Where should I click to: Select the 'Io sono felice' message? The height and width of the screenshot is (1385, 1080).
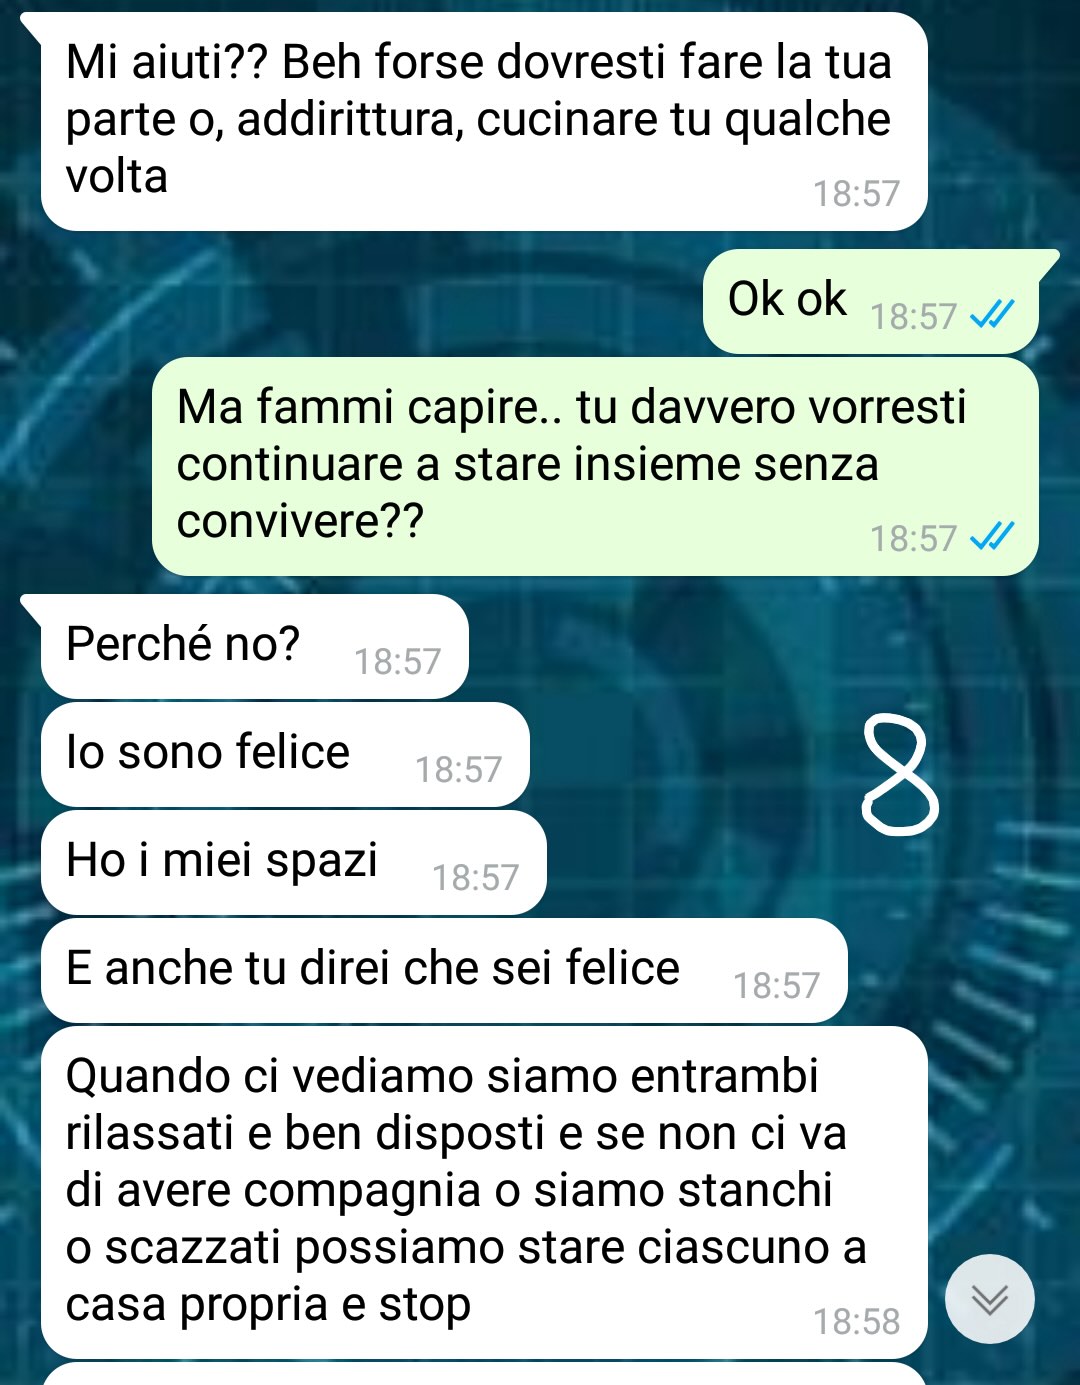point(285,754)
